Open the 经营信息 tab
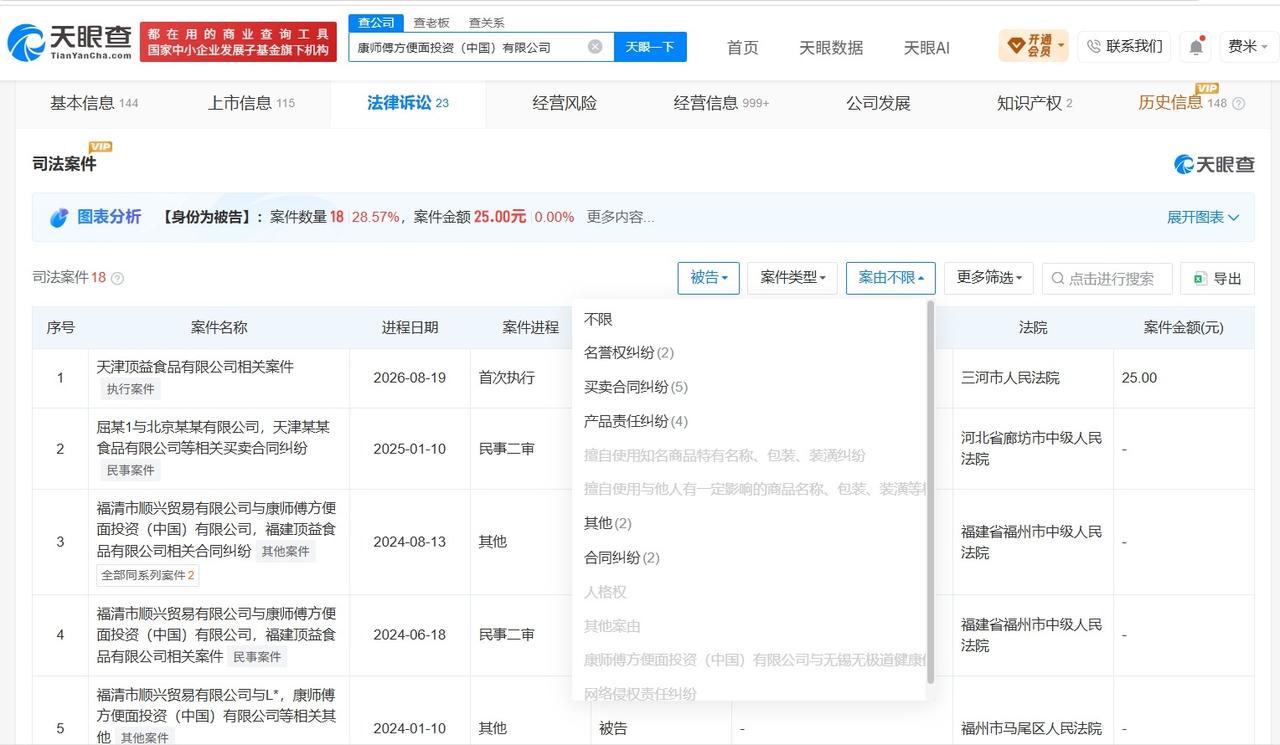The image size is (1280, 745). pyautogui.click(x=721, y=103)
